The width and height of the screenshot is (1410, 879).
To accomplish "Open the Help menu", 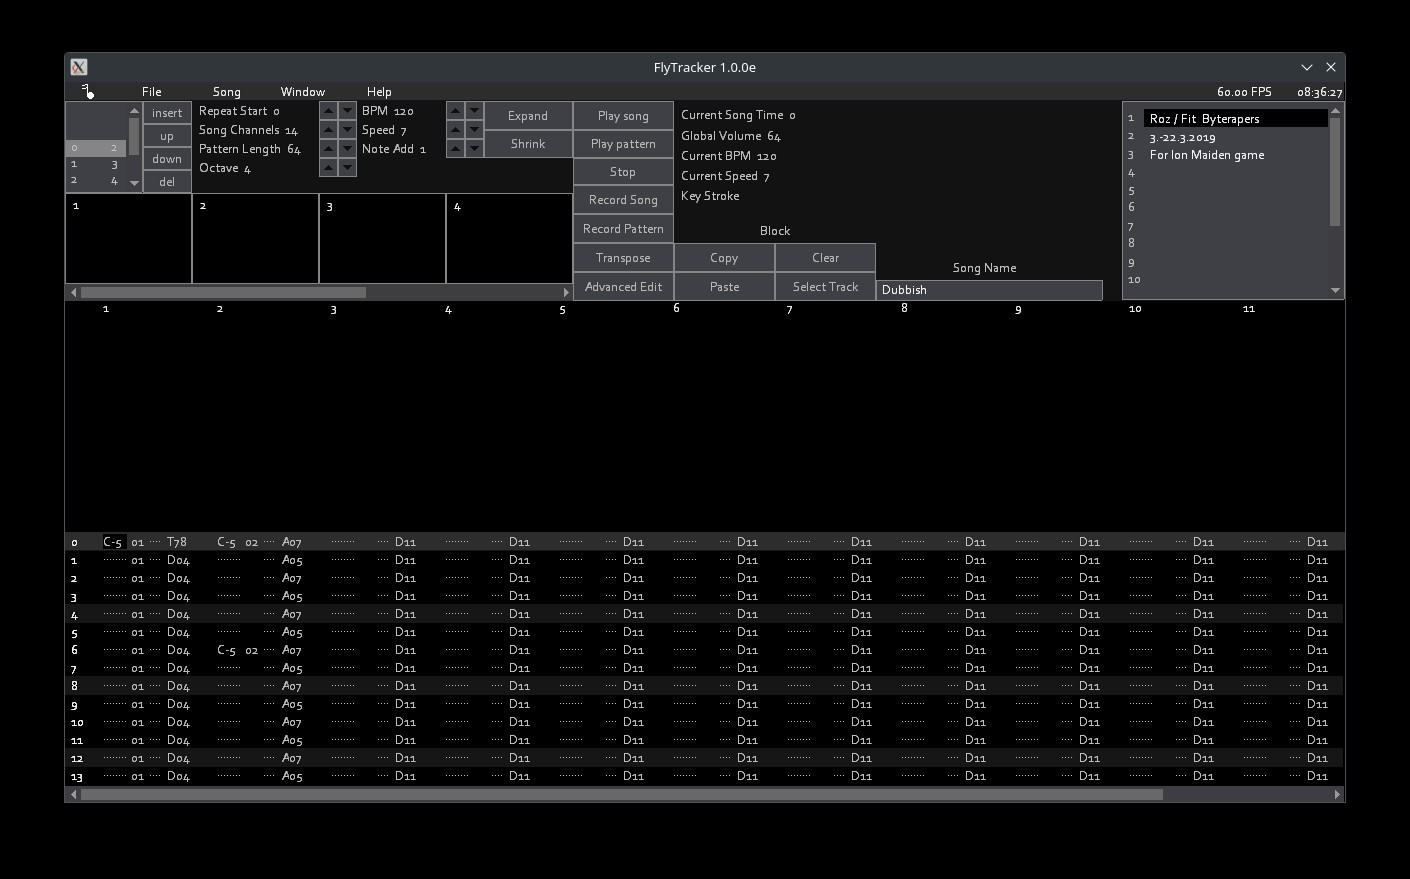I will tap(379, 91).
